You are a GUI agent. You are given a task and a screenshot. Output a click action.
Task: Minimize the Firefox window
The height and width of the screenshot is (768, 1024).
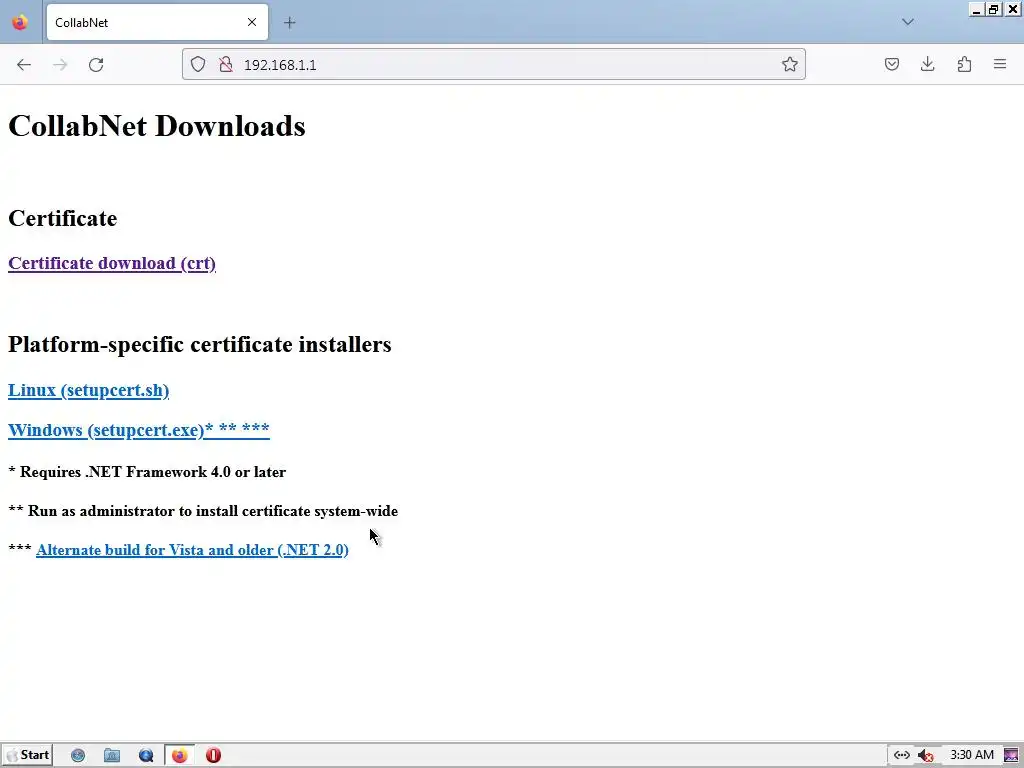tap(977, 10)
